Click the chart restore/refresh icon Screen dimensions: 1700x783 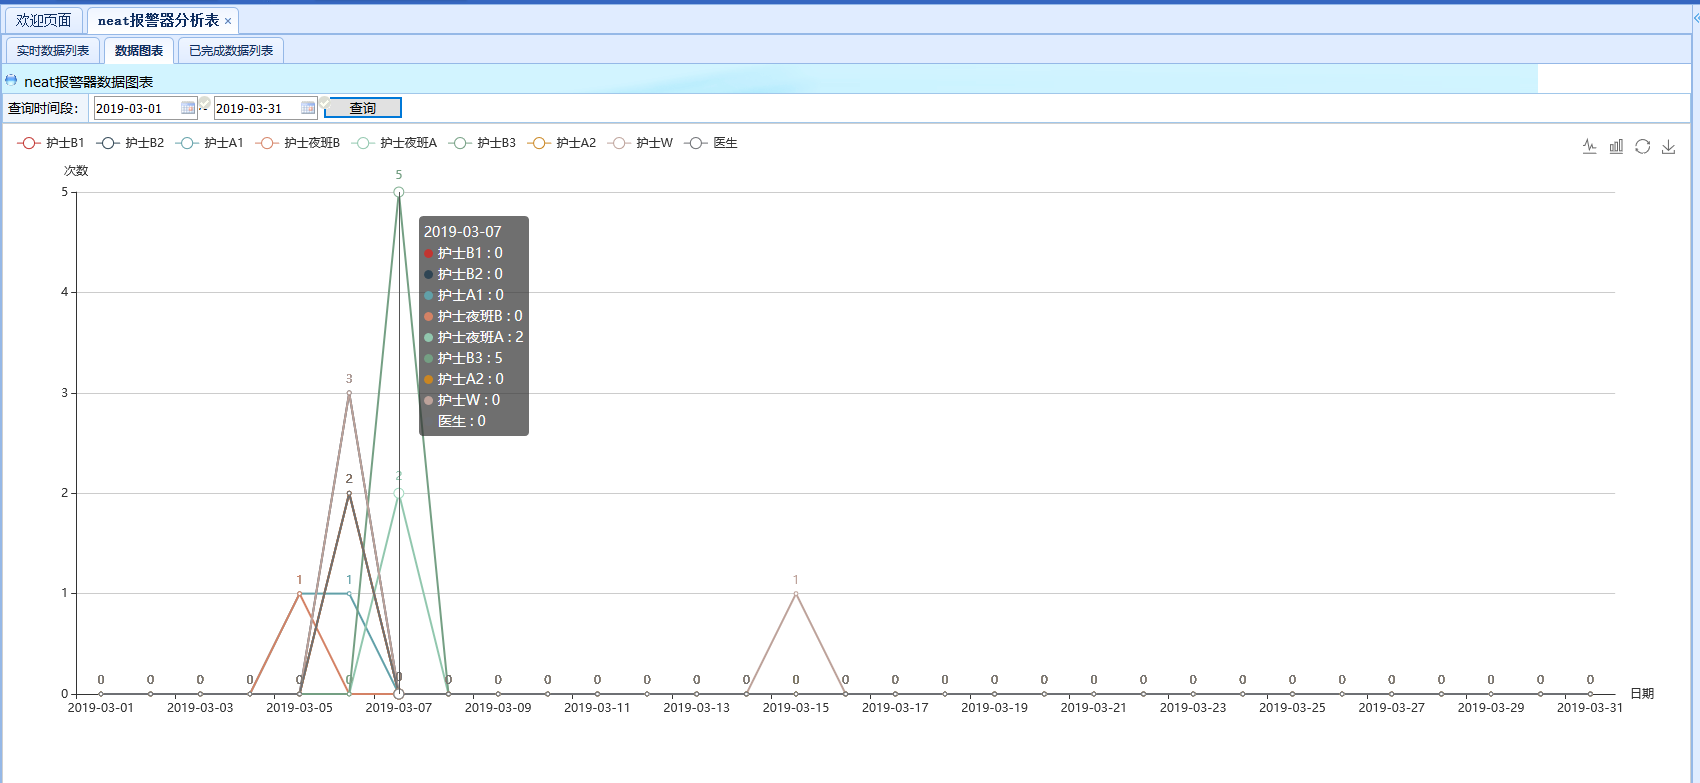[x=1642, y=147]
